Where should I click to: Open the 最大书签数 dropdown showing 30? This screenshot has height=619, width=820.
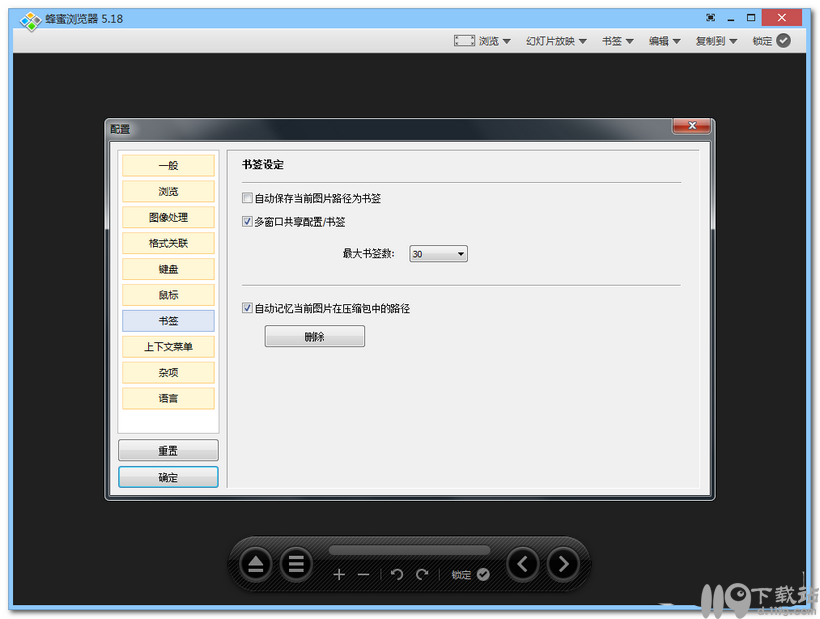tap(437, 253)
